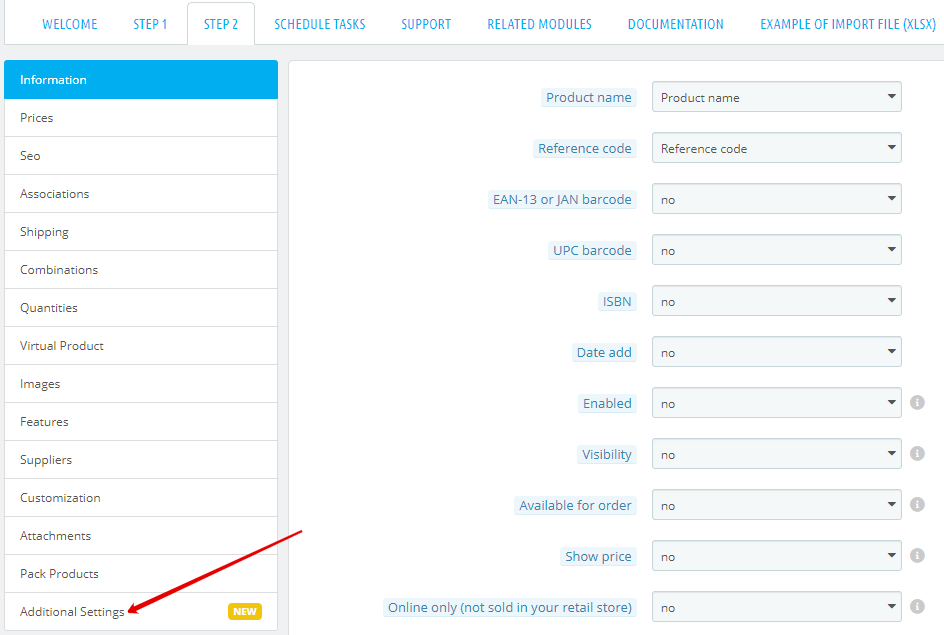Click the EAN-13 or JAN barcode label
This screenshot has height=635, width=944.
click(x=562, y=199)
